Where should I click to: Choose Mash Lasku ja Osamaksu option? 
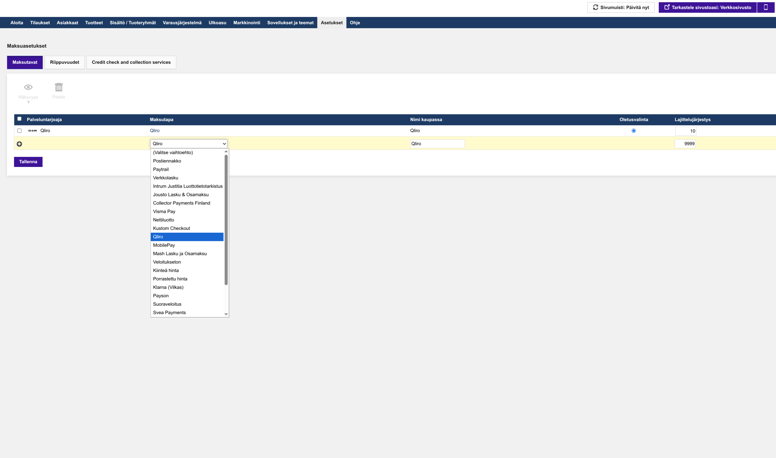point(187,254)
